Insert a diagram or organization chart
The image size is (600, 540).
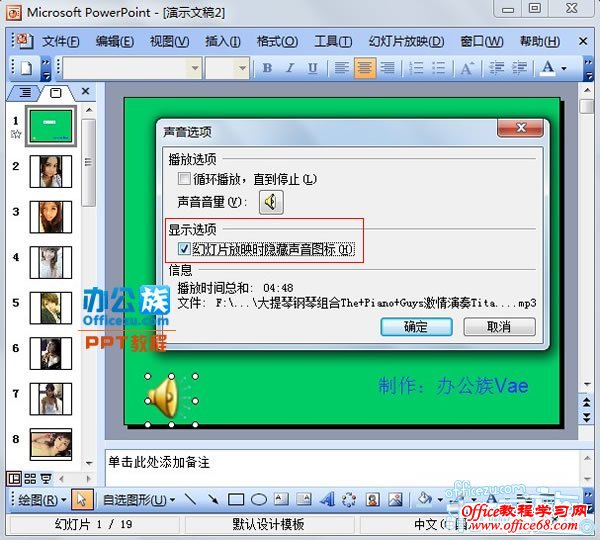click(349, 499)
